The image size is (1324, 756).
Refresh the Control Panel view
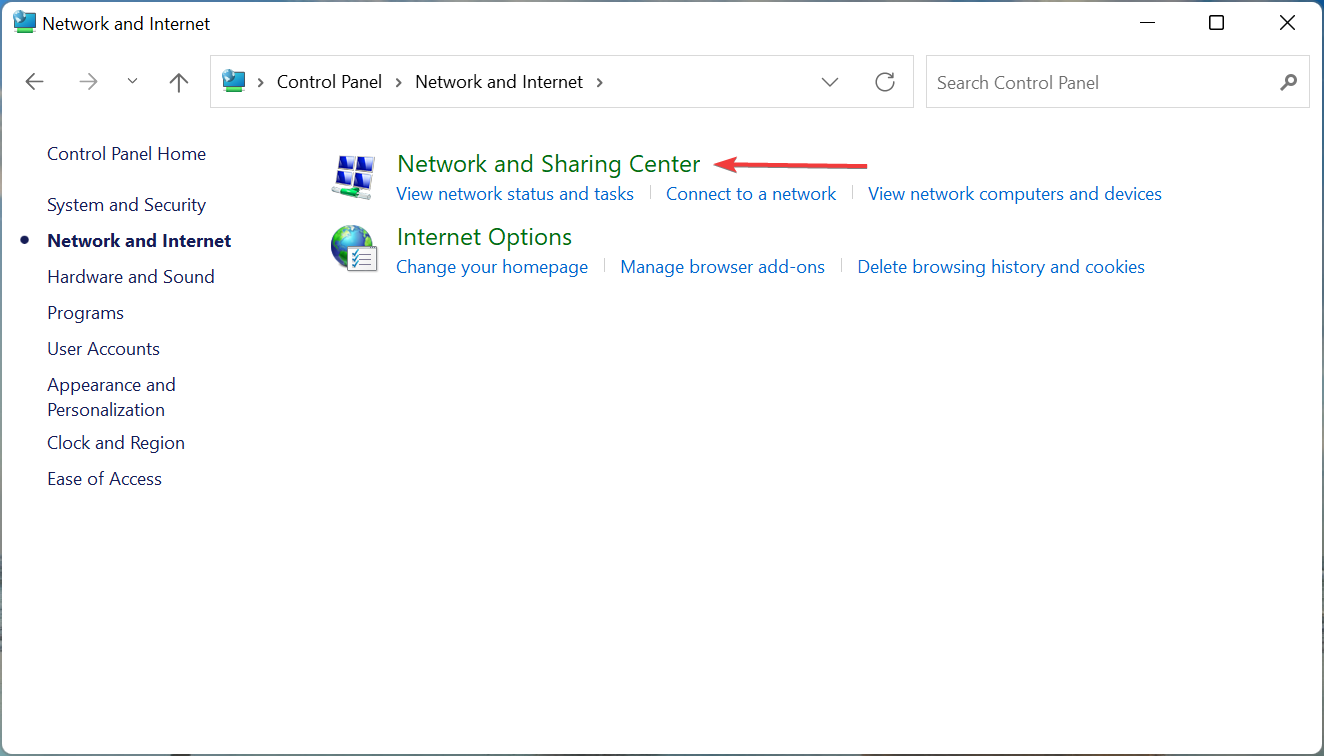[884, 82]
